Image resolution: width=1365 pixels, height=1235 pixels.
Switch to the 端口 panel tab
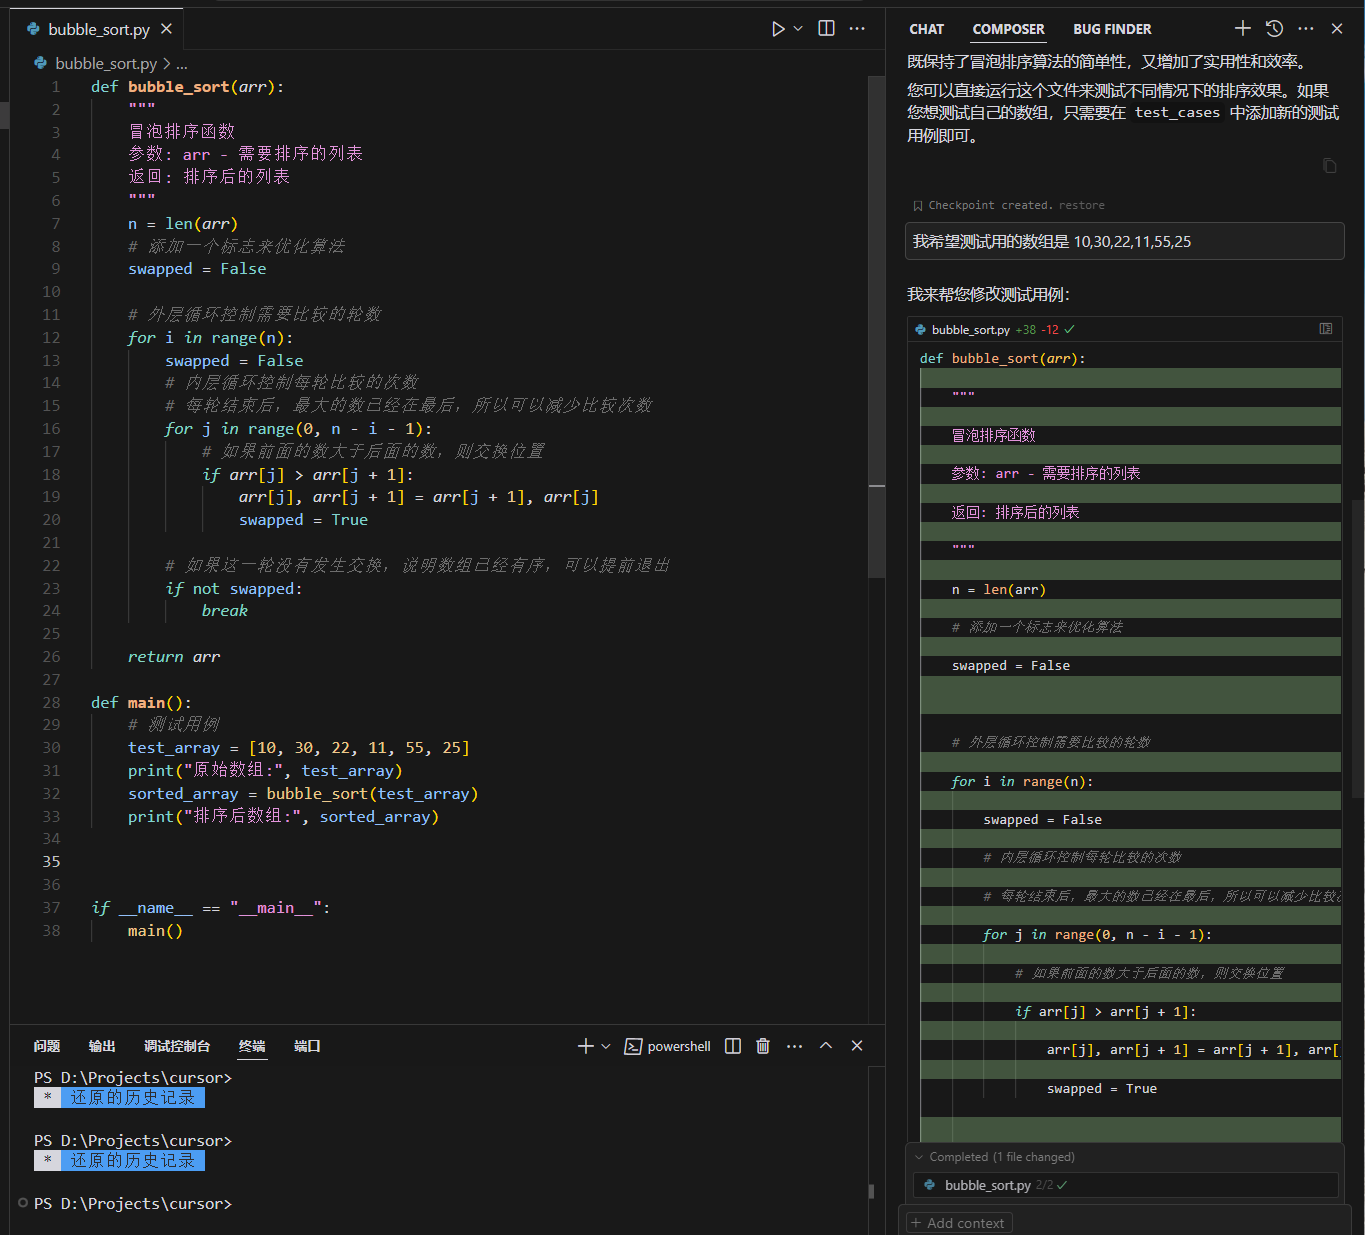click(x=307, y=1046)
